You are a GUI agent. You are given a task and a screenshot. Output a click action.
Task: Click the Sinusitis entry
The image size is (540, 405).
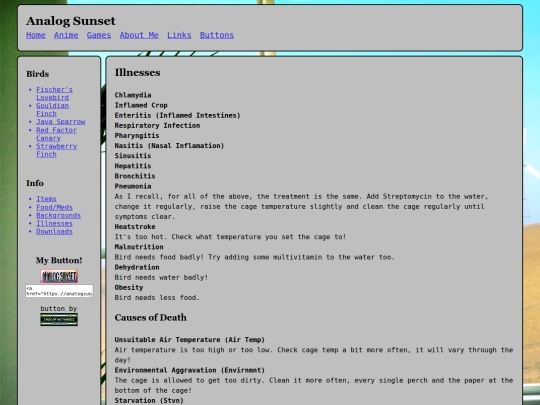click(x=133, y=156)
